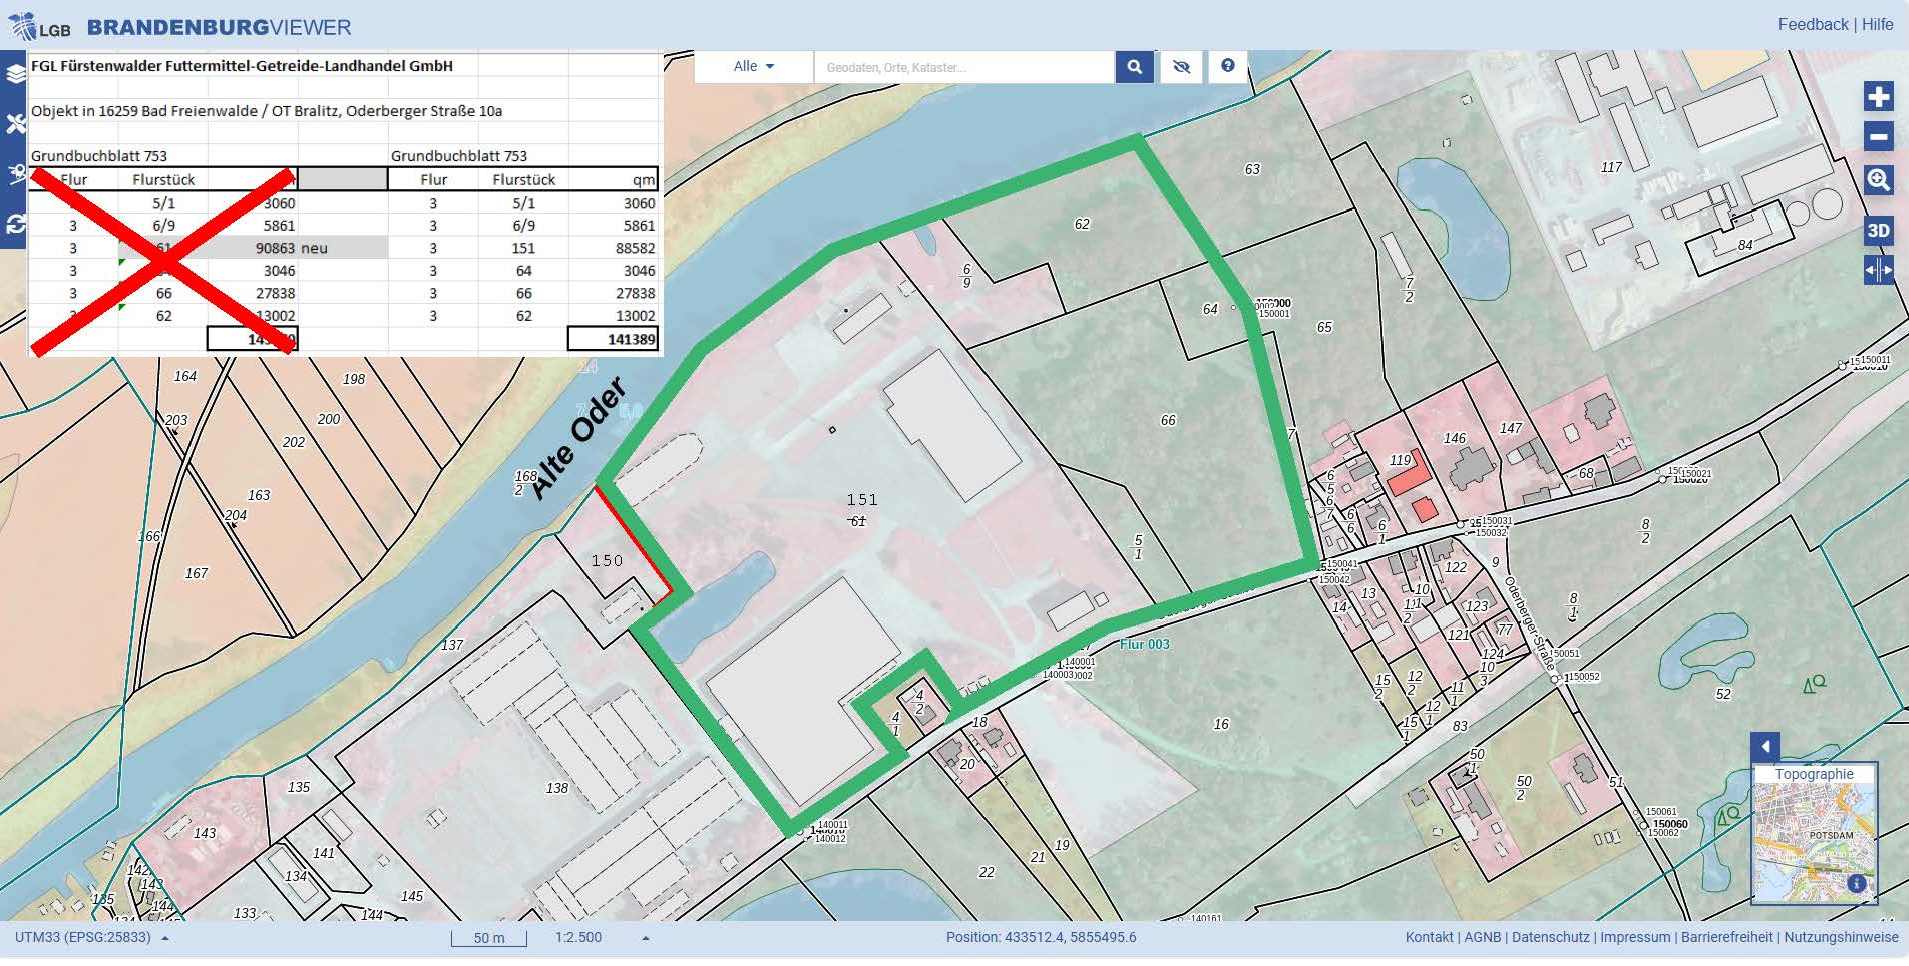Click parcel label 138 on the map

[557, 788]
